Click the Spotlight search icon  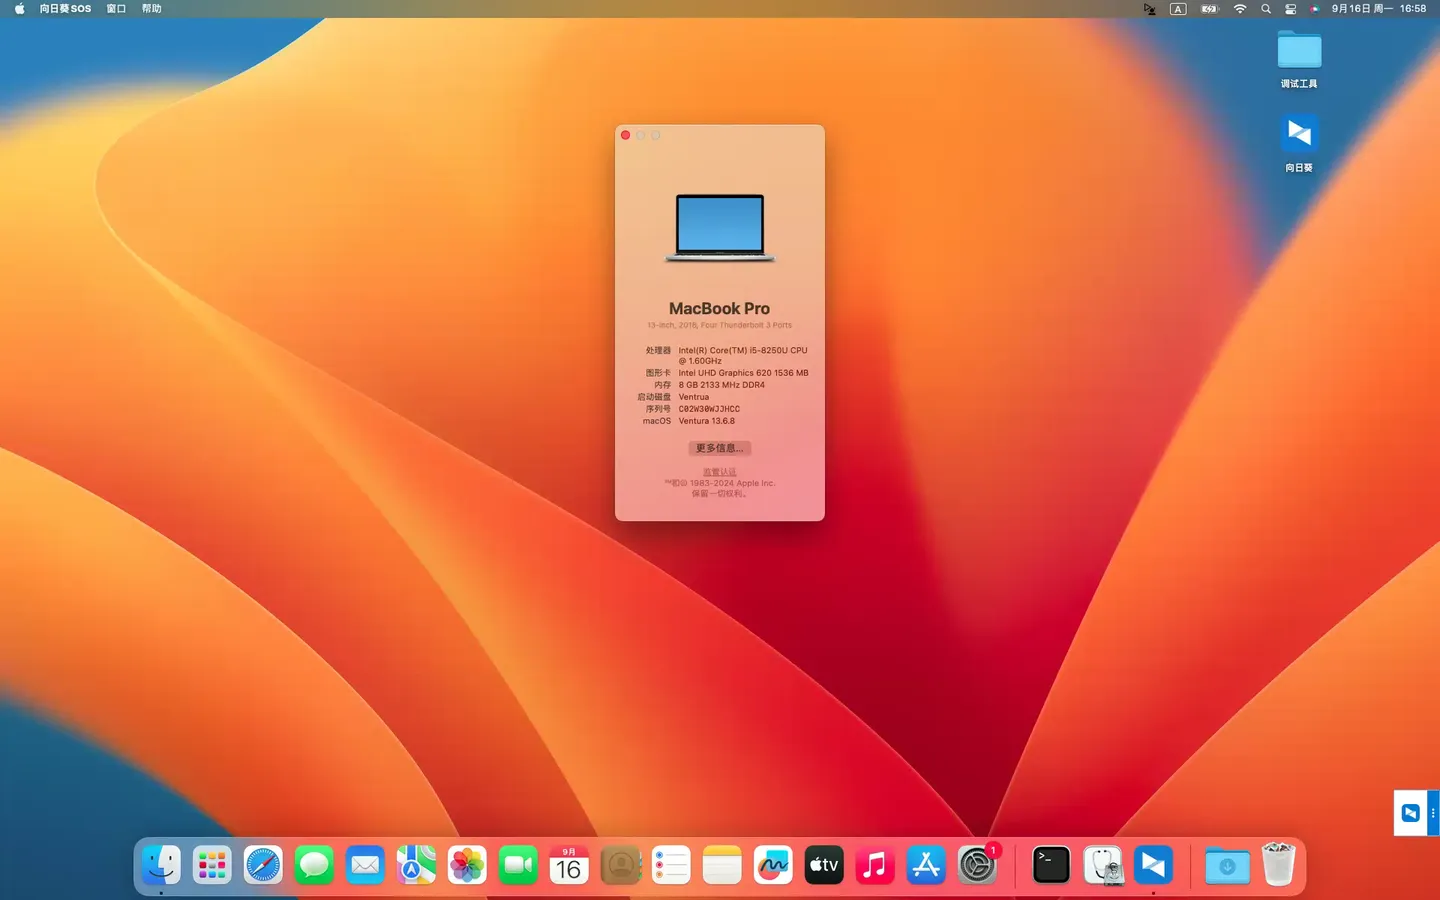click(1266, 9)
